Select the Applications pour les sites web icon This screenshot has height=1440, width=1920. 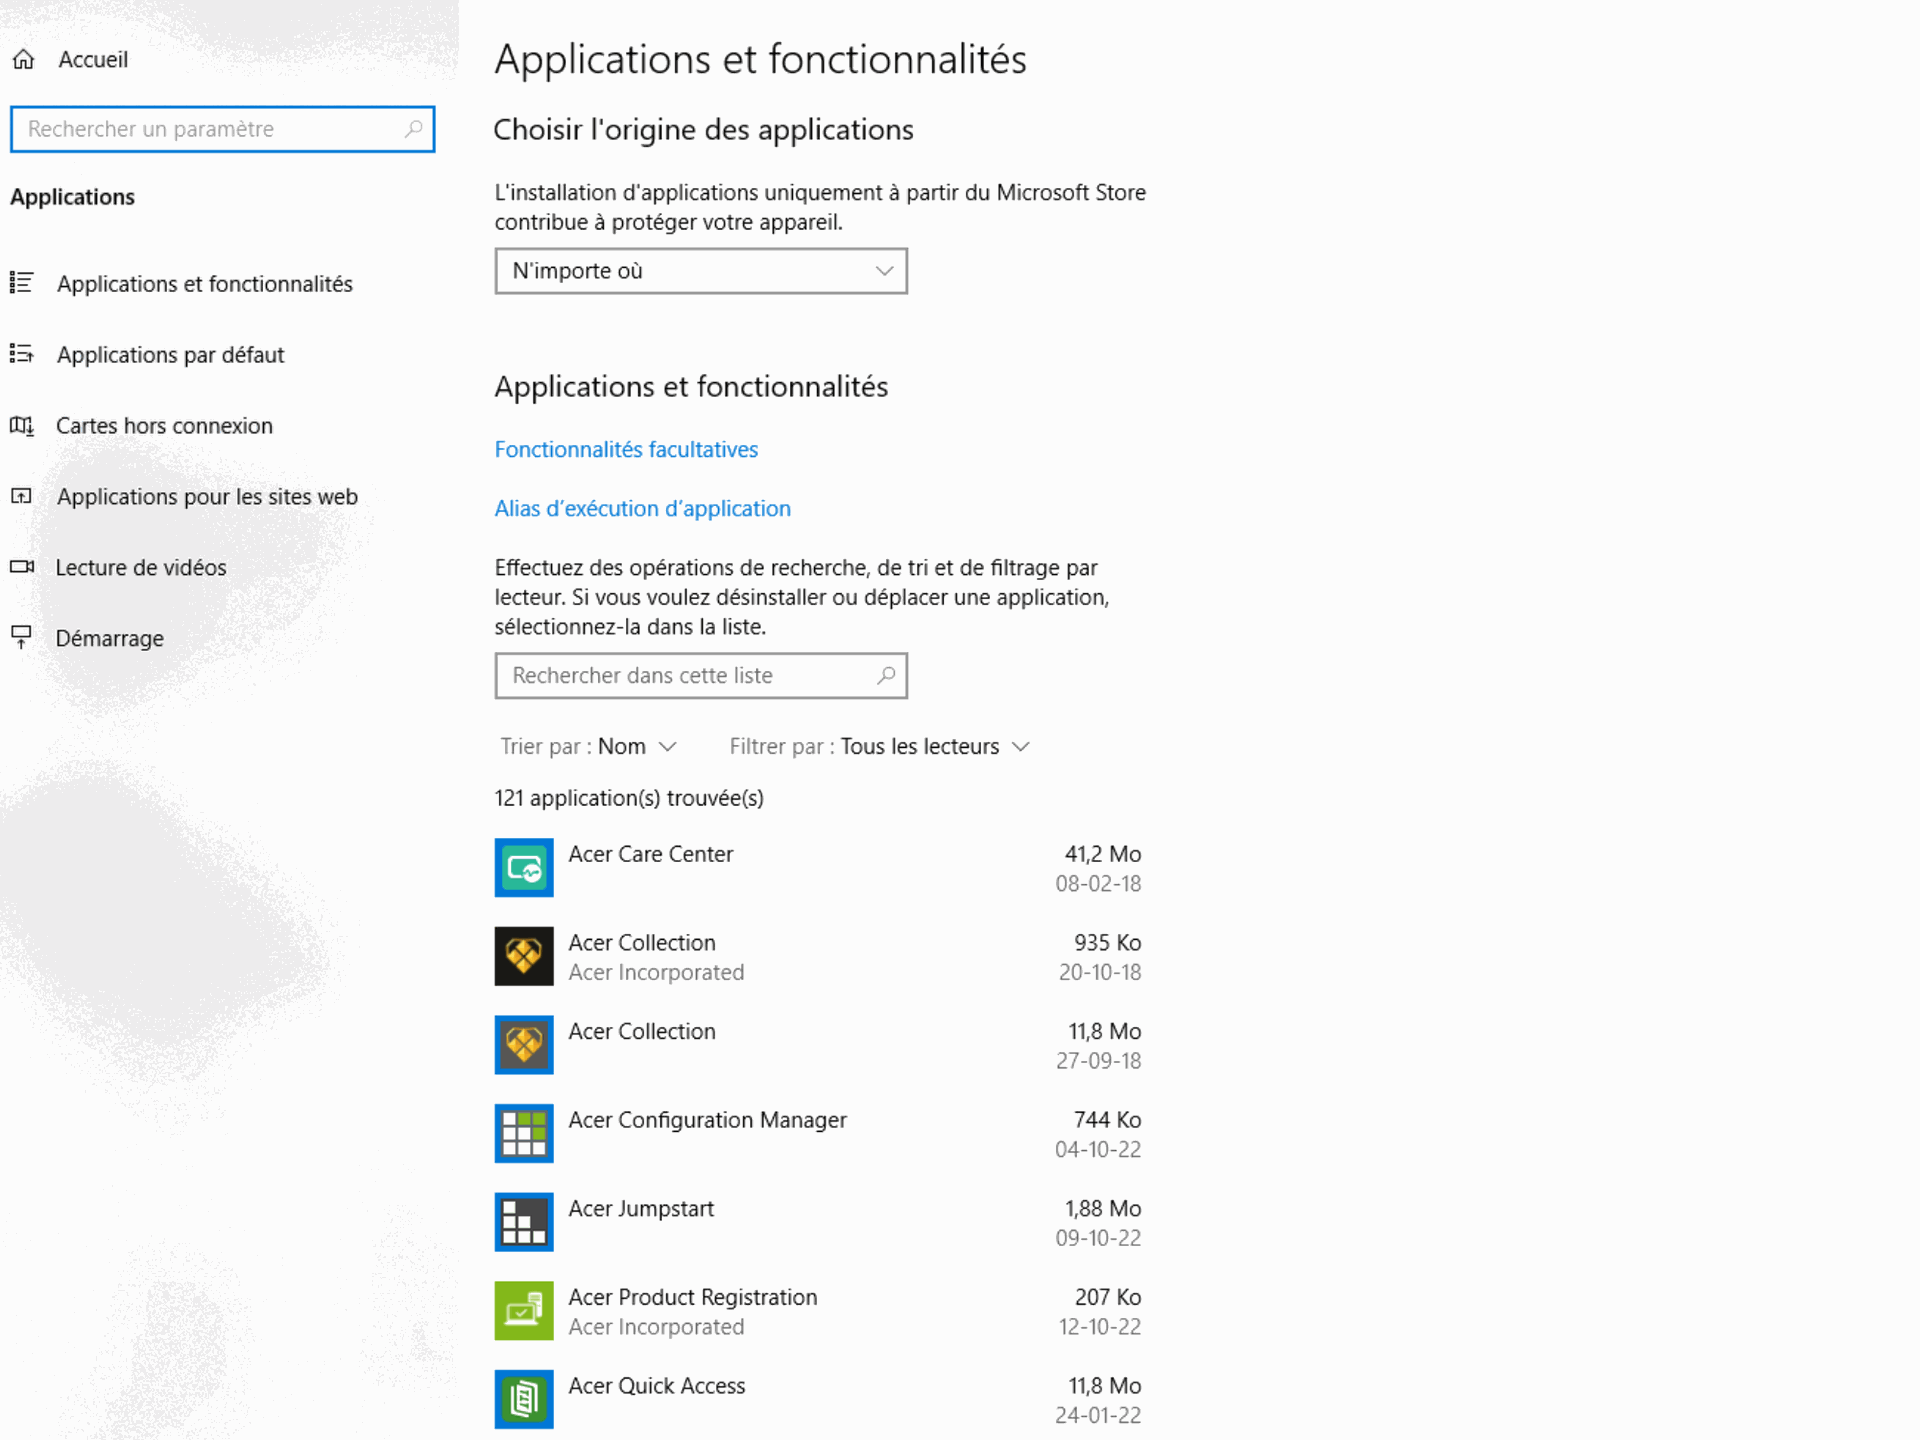(x=22, y=496)
